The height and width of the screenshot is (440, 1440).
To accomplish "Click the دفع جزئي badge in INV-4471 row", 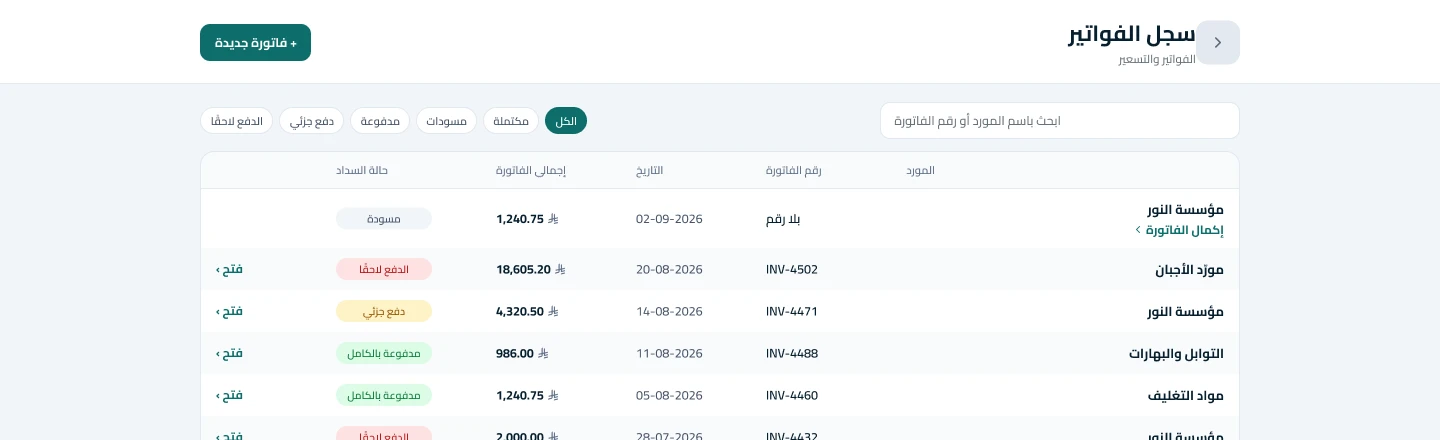I will click(384, 311).
